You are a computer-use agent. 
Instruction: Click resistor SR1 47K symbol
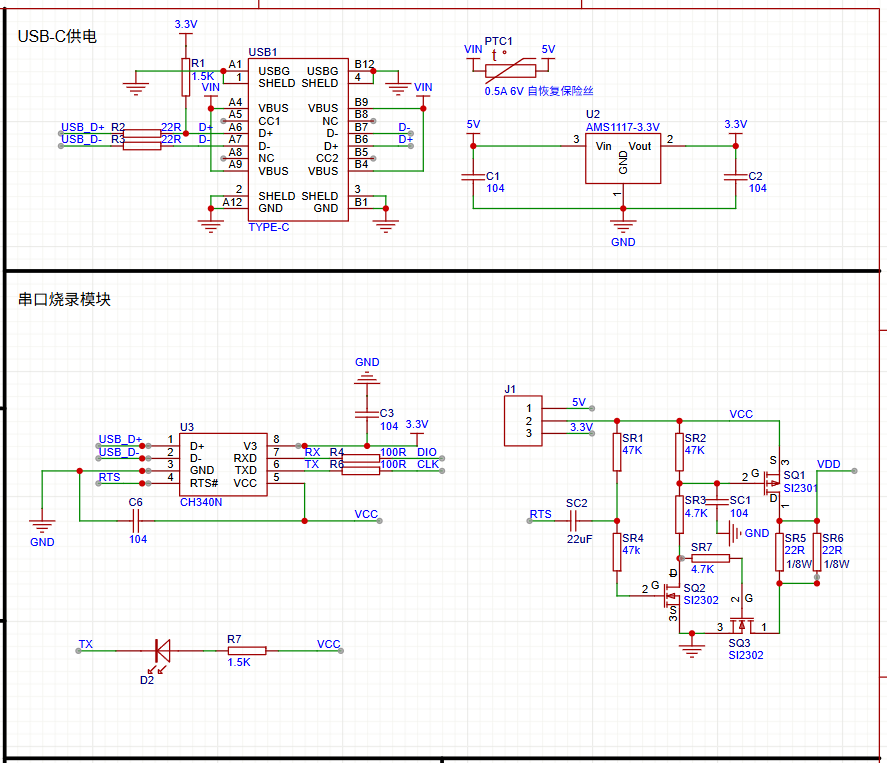pos(617,452)
